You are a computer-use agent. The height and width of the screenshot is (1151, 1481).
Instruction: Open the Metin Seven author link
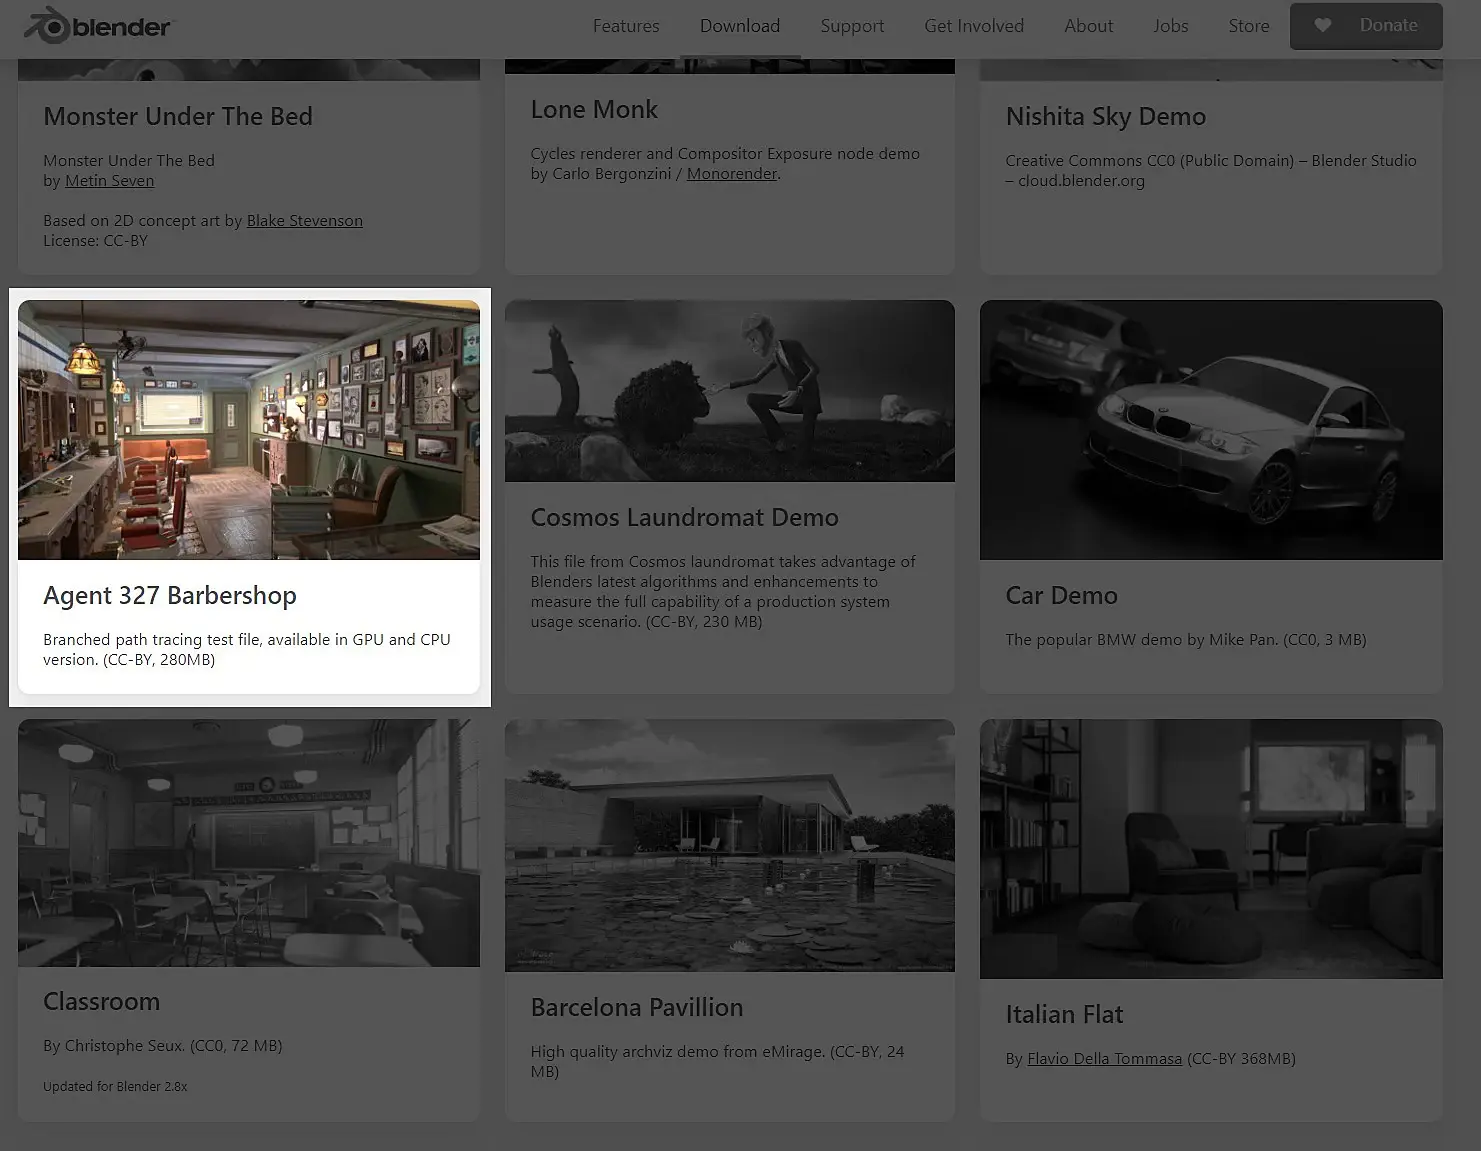click(109, 181)
